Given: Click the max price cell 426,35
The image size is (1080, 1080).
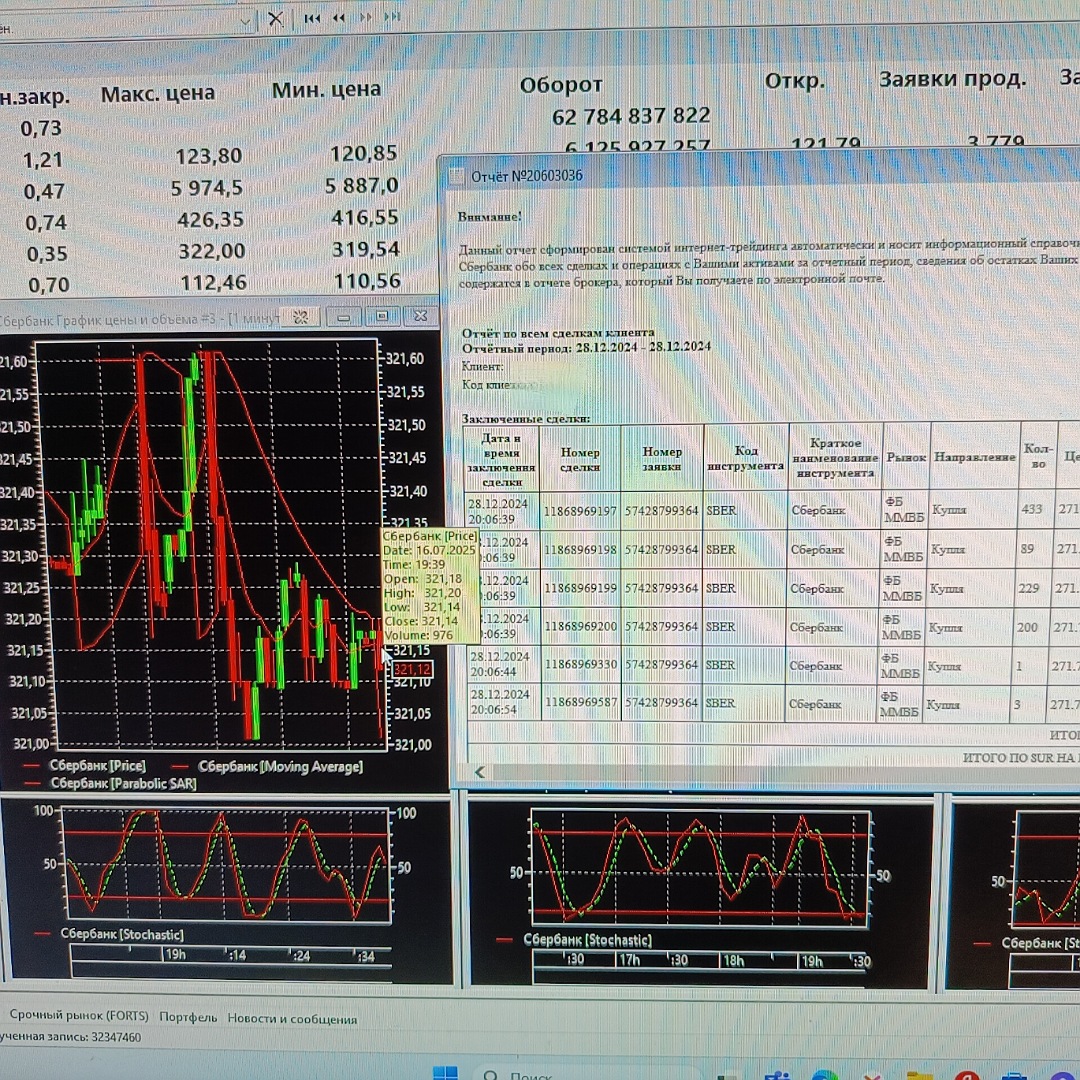Looking at the screenshot, I should click(x=210, y=219).
